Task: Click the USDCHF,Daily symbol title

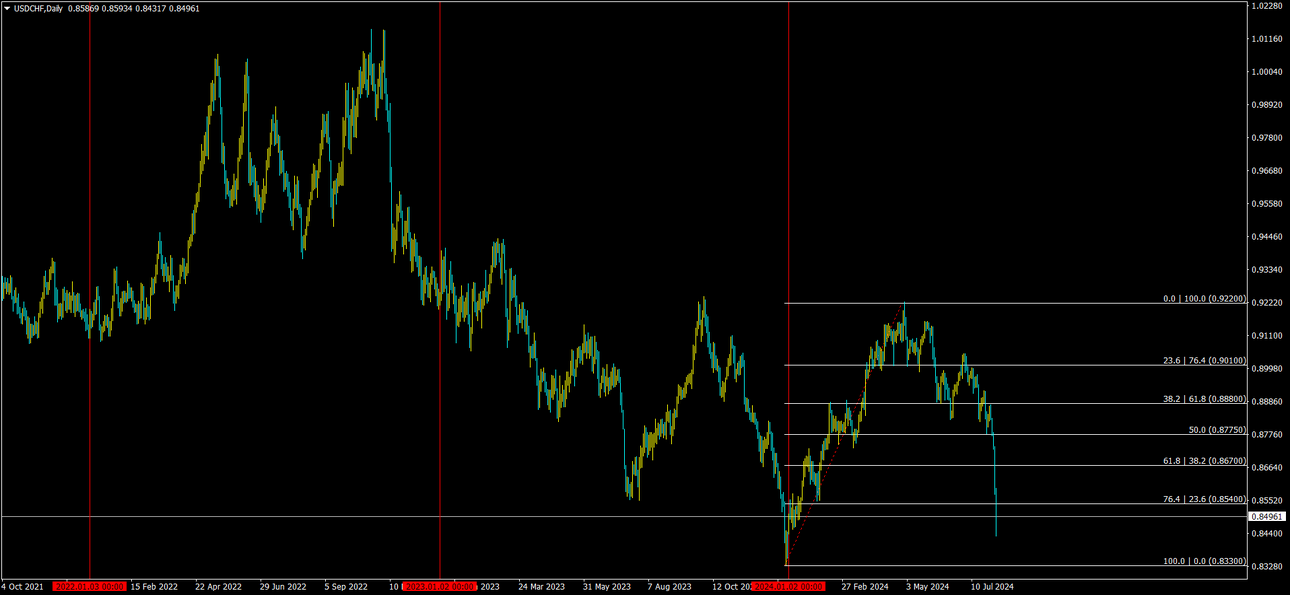Action: [38, 8]
